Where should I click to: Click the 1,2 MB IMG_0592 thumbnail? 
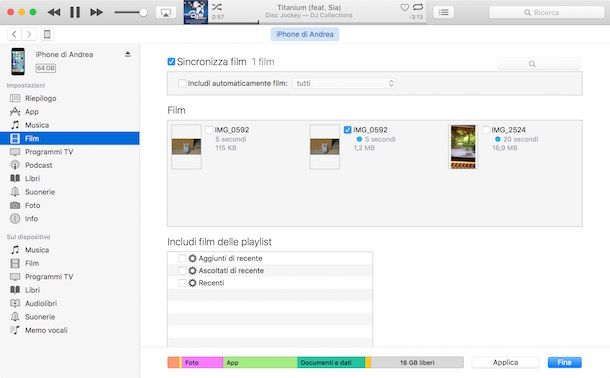pyautogui.click(x=325, y=147)
